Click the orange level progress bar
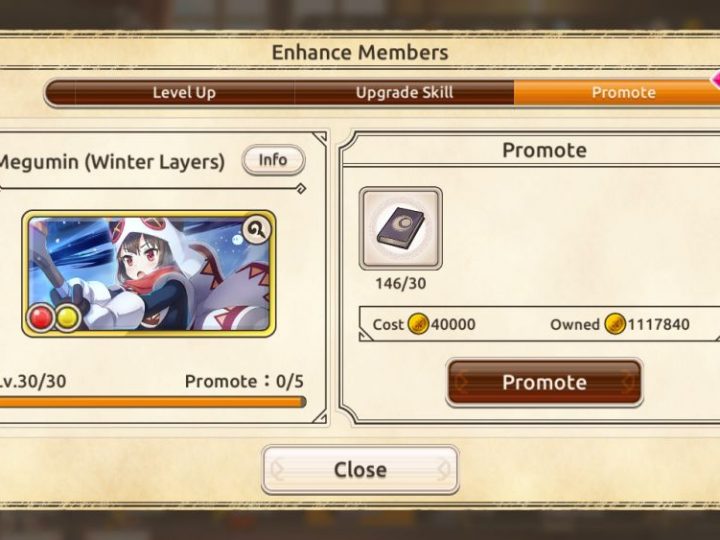This screenshot has width=720, height=540. pyautogui.click(x=153, y=403)
